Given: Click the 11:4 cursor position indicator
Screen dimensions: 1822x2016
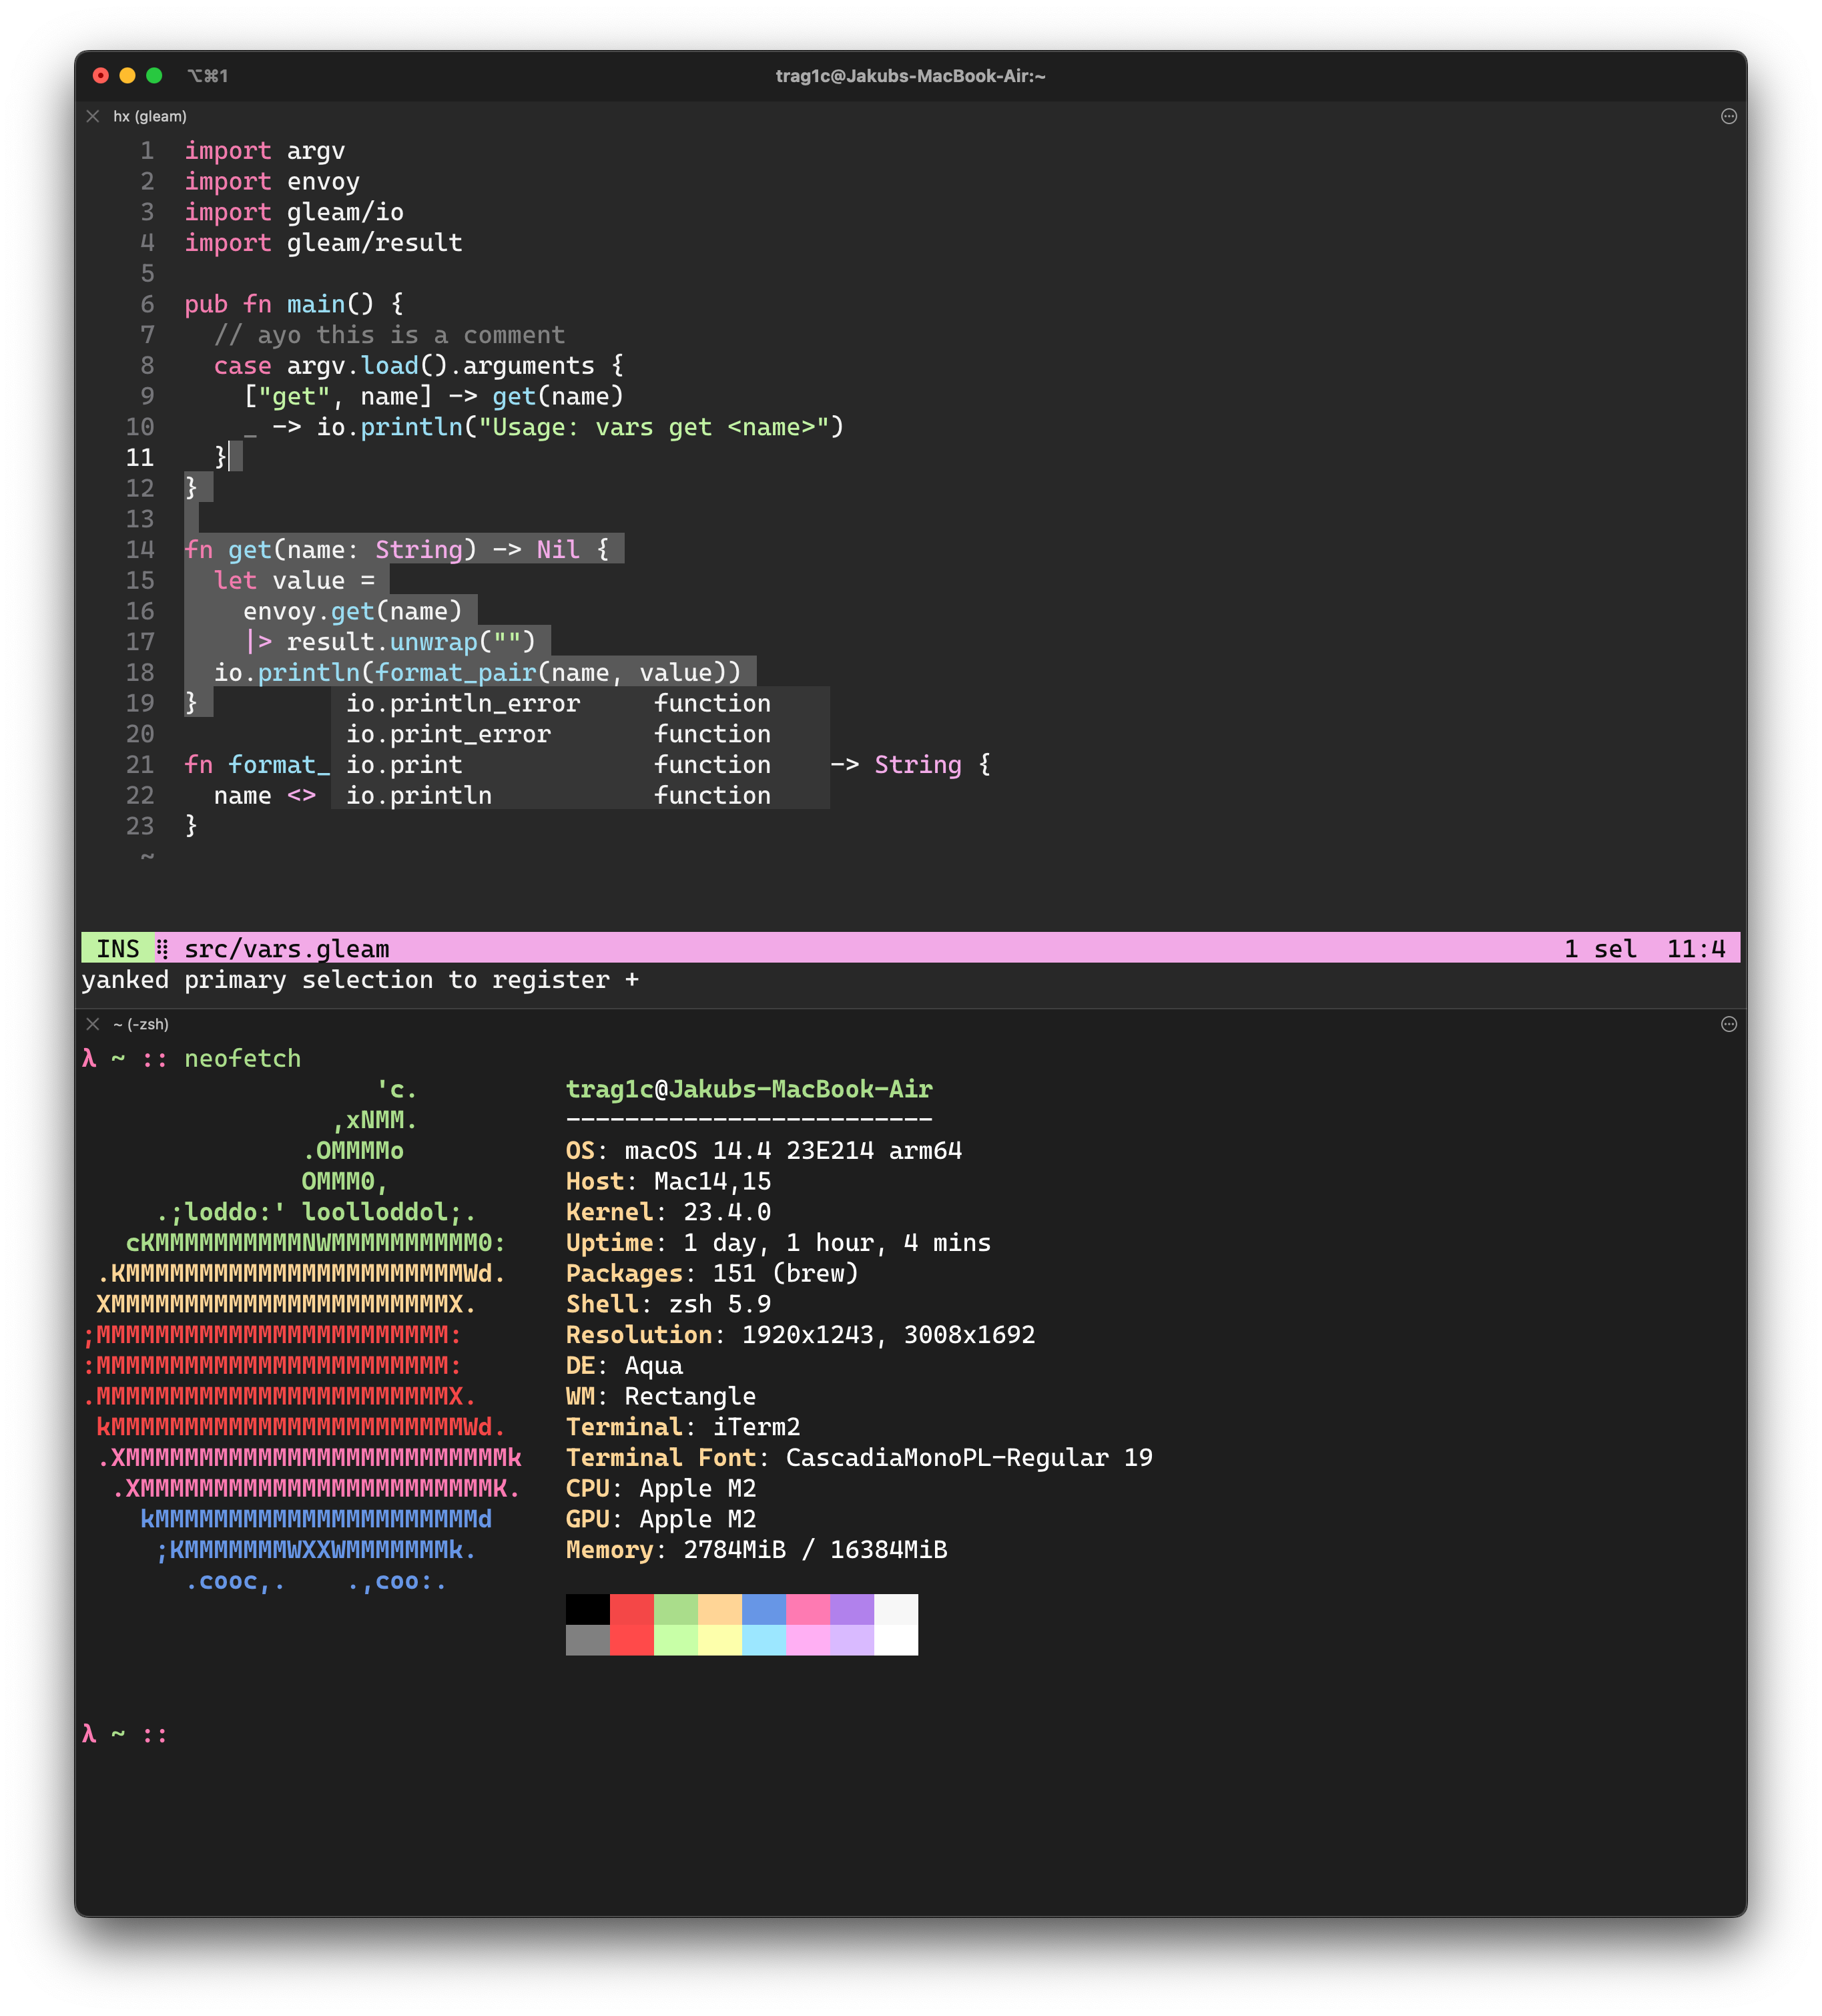Looking at the screenshot, I should pos(1696,948).
